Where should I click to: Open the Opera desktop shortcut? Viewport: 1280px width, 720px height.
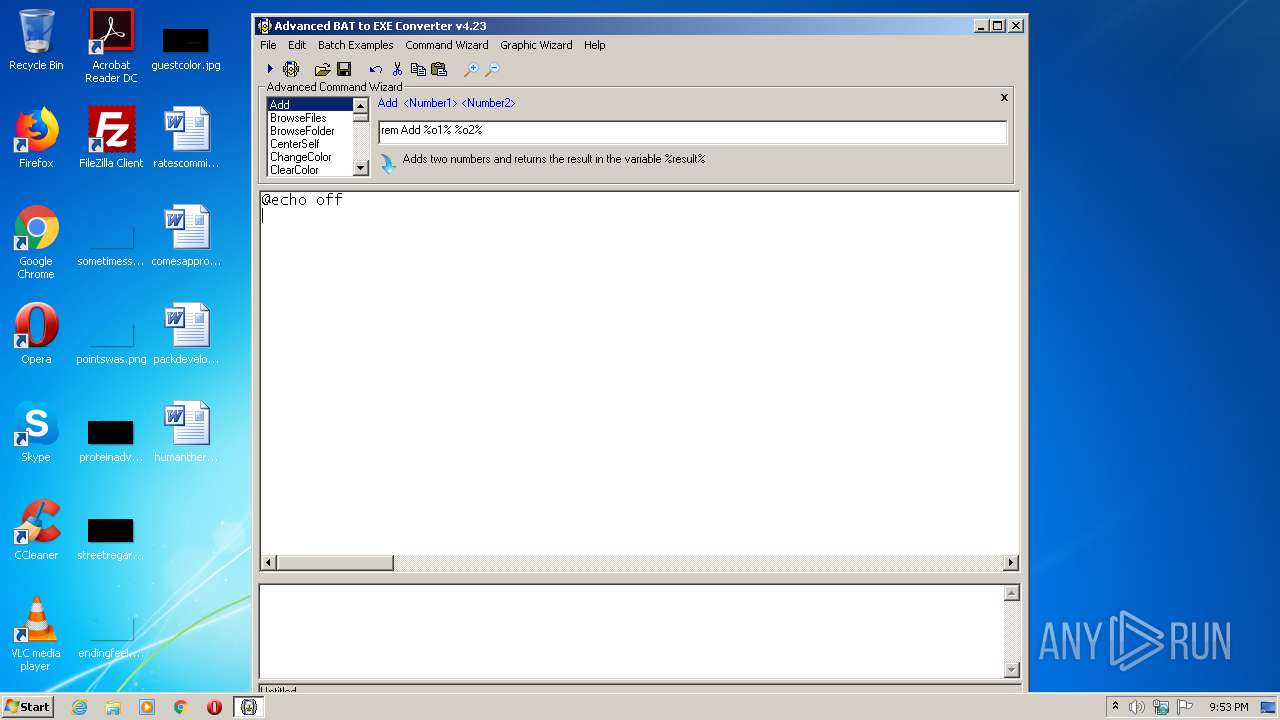tap(36, 334)
